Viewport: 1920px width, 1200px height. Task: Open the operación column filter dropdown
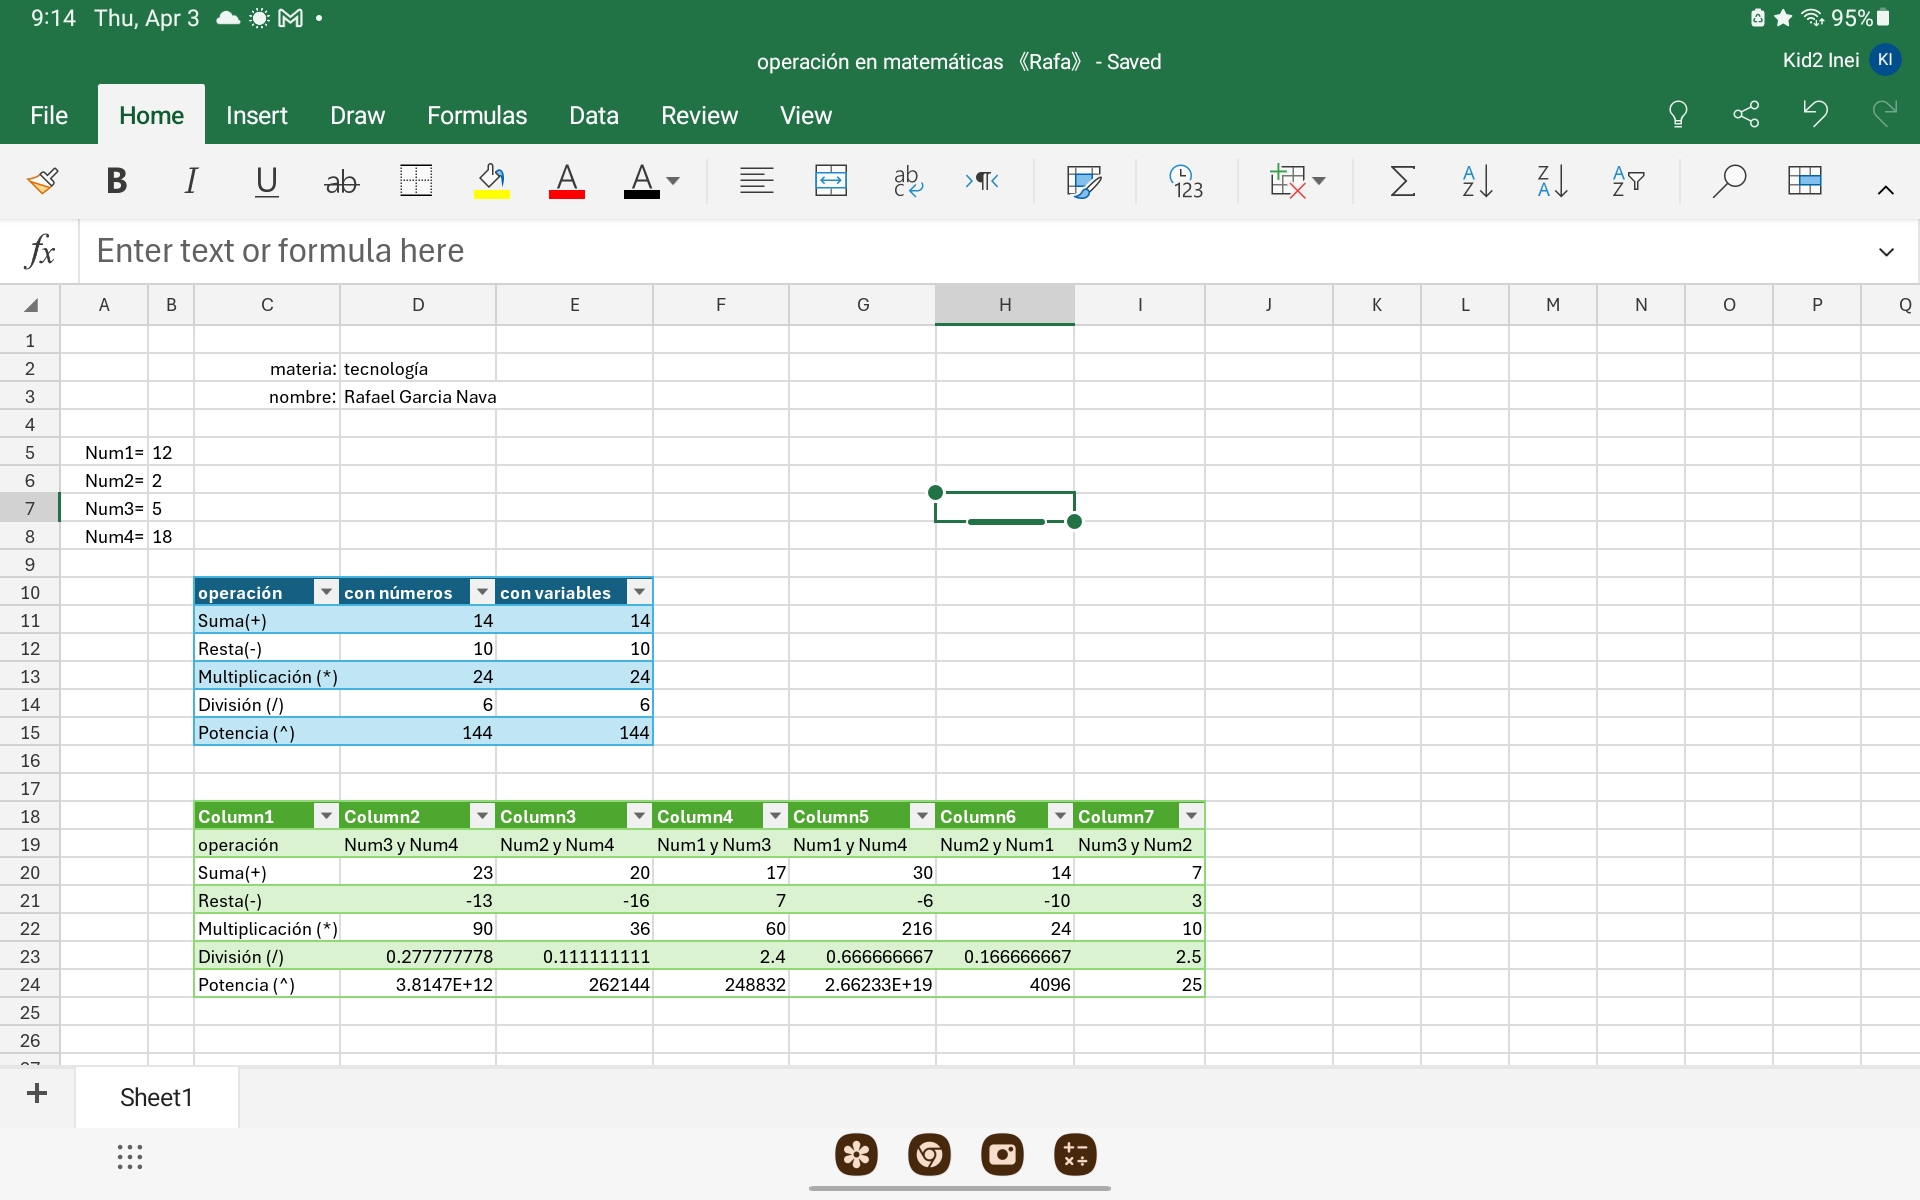[326, 592]
